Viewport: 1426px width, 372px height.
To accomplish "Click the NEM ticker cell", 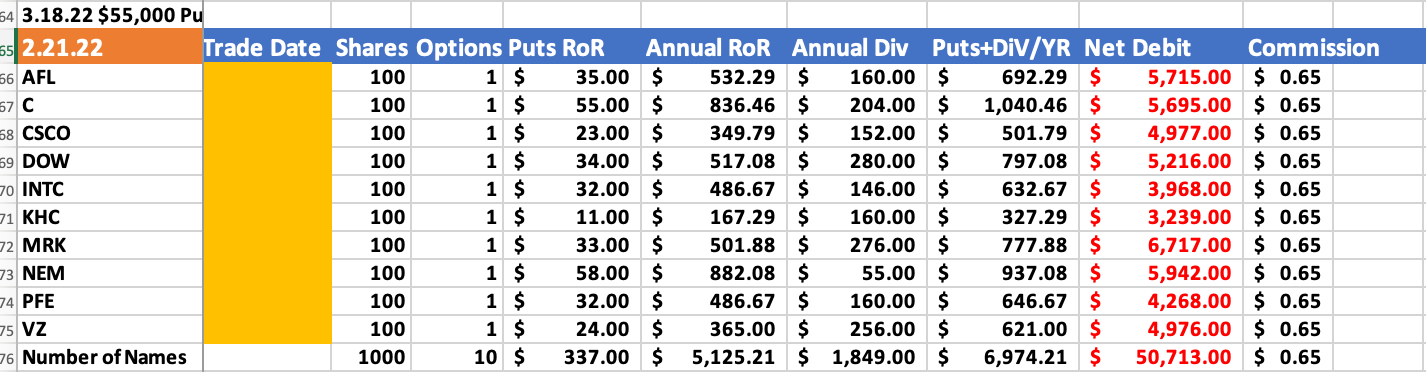I will (109, 273).
